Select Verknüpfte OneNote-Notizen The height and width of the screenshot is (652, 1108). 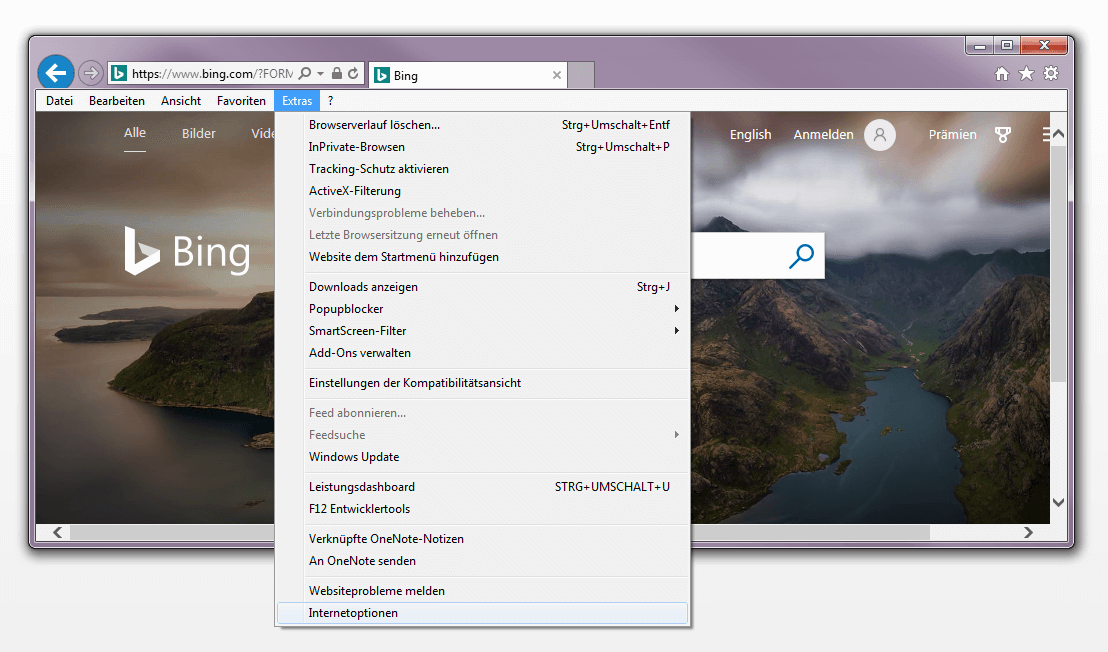coord(483,539)
